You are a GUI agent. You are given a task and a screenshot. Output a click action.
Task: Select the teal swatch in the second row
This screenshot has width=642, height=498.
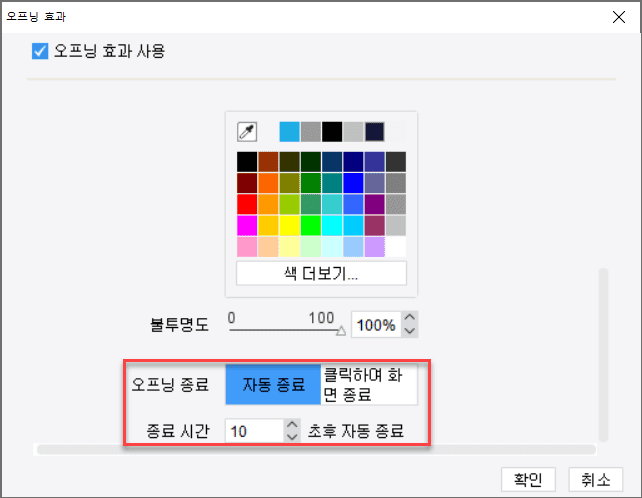(332, 183)
